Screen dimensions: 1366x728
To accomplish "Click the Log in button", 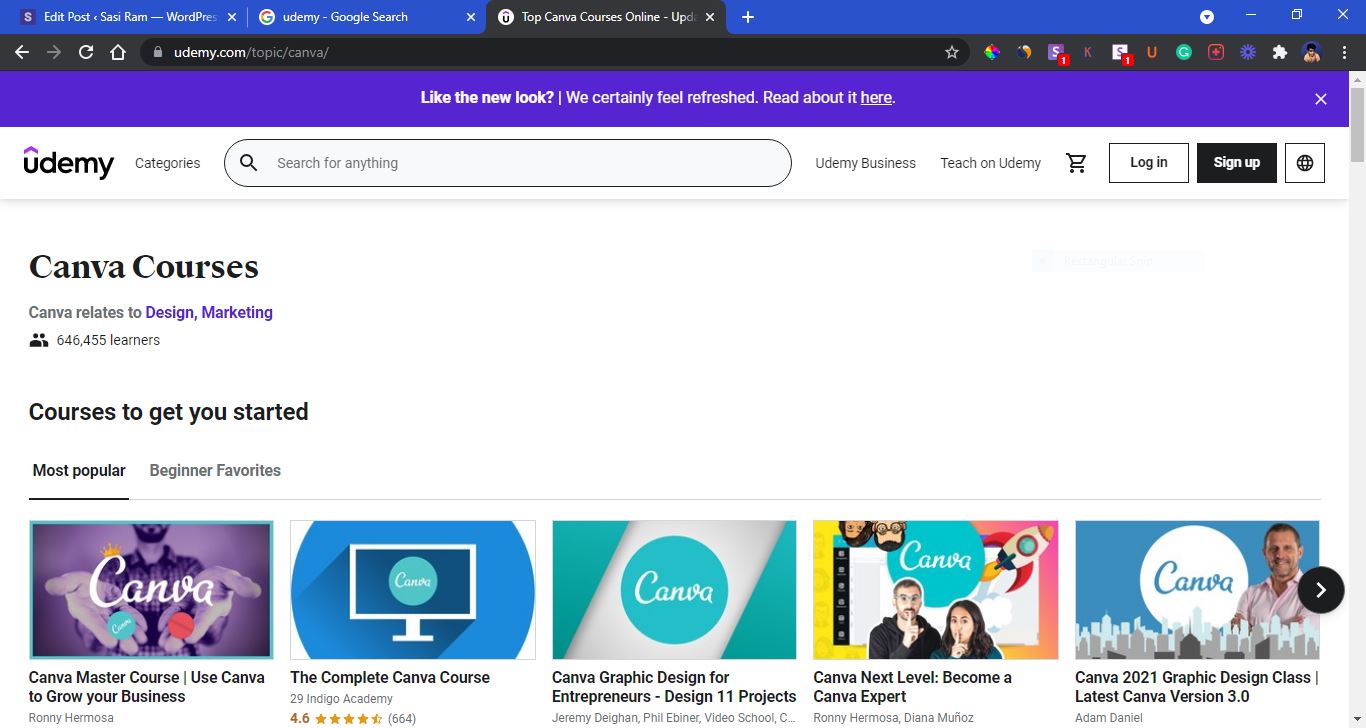I will pyautogui.click(x=1149, y=163).
